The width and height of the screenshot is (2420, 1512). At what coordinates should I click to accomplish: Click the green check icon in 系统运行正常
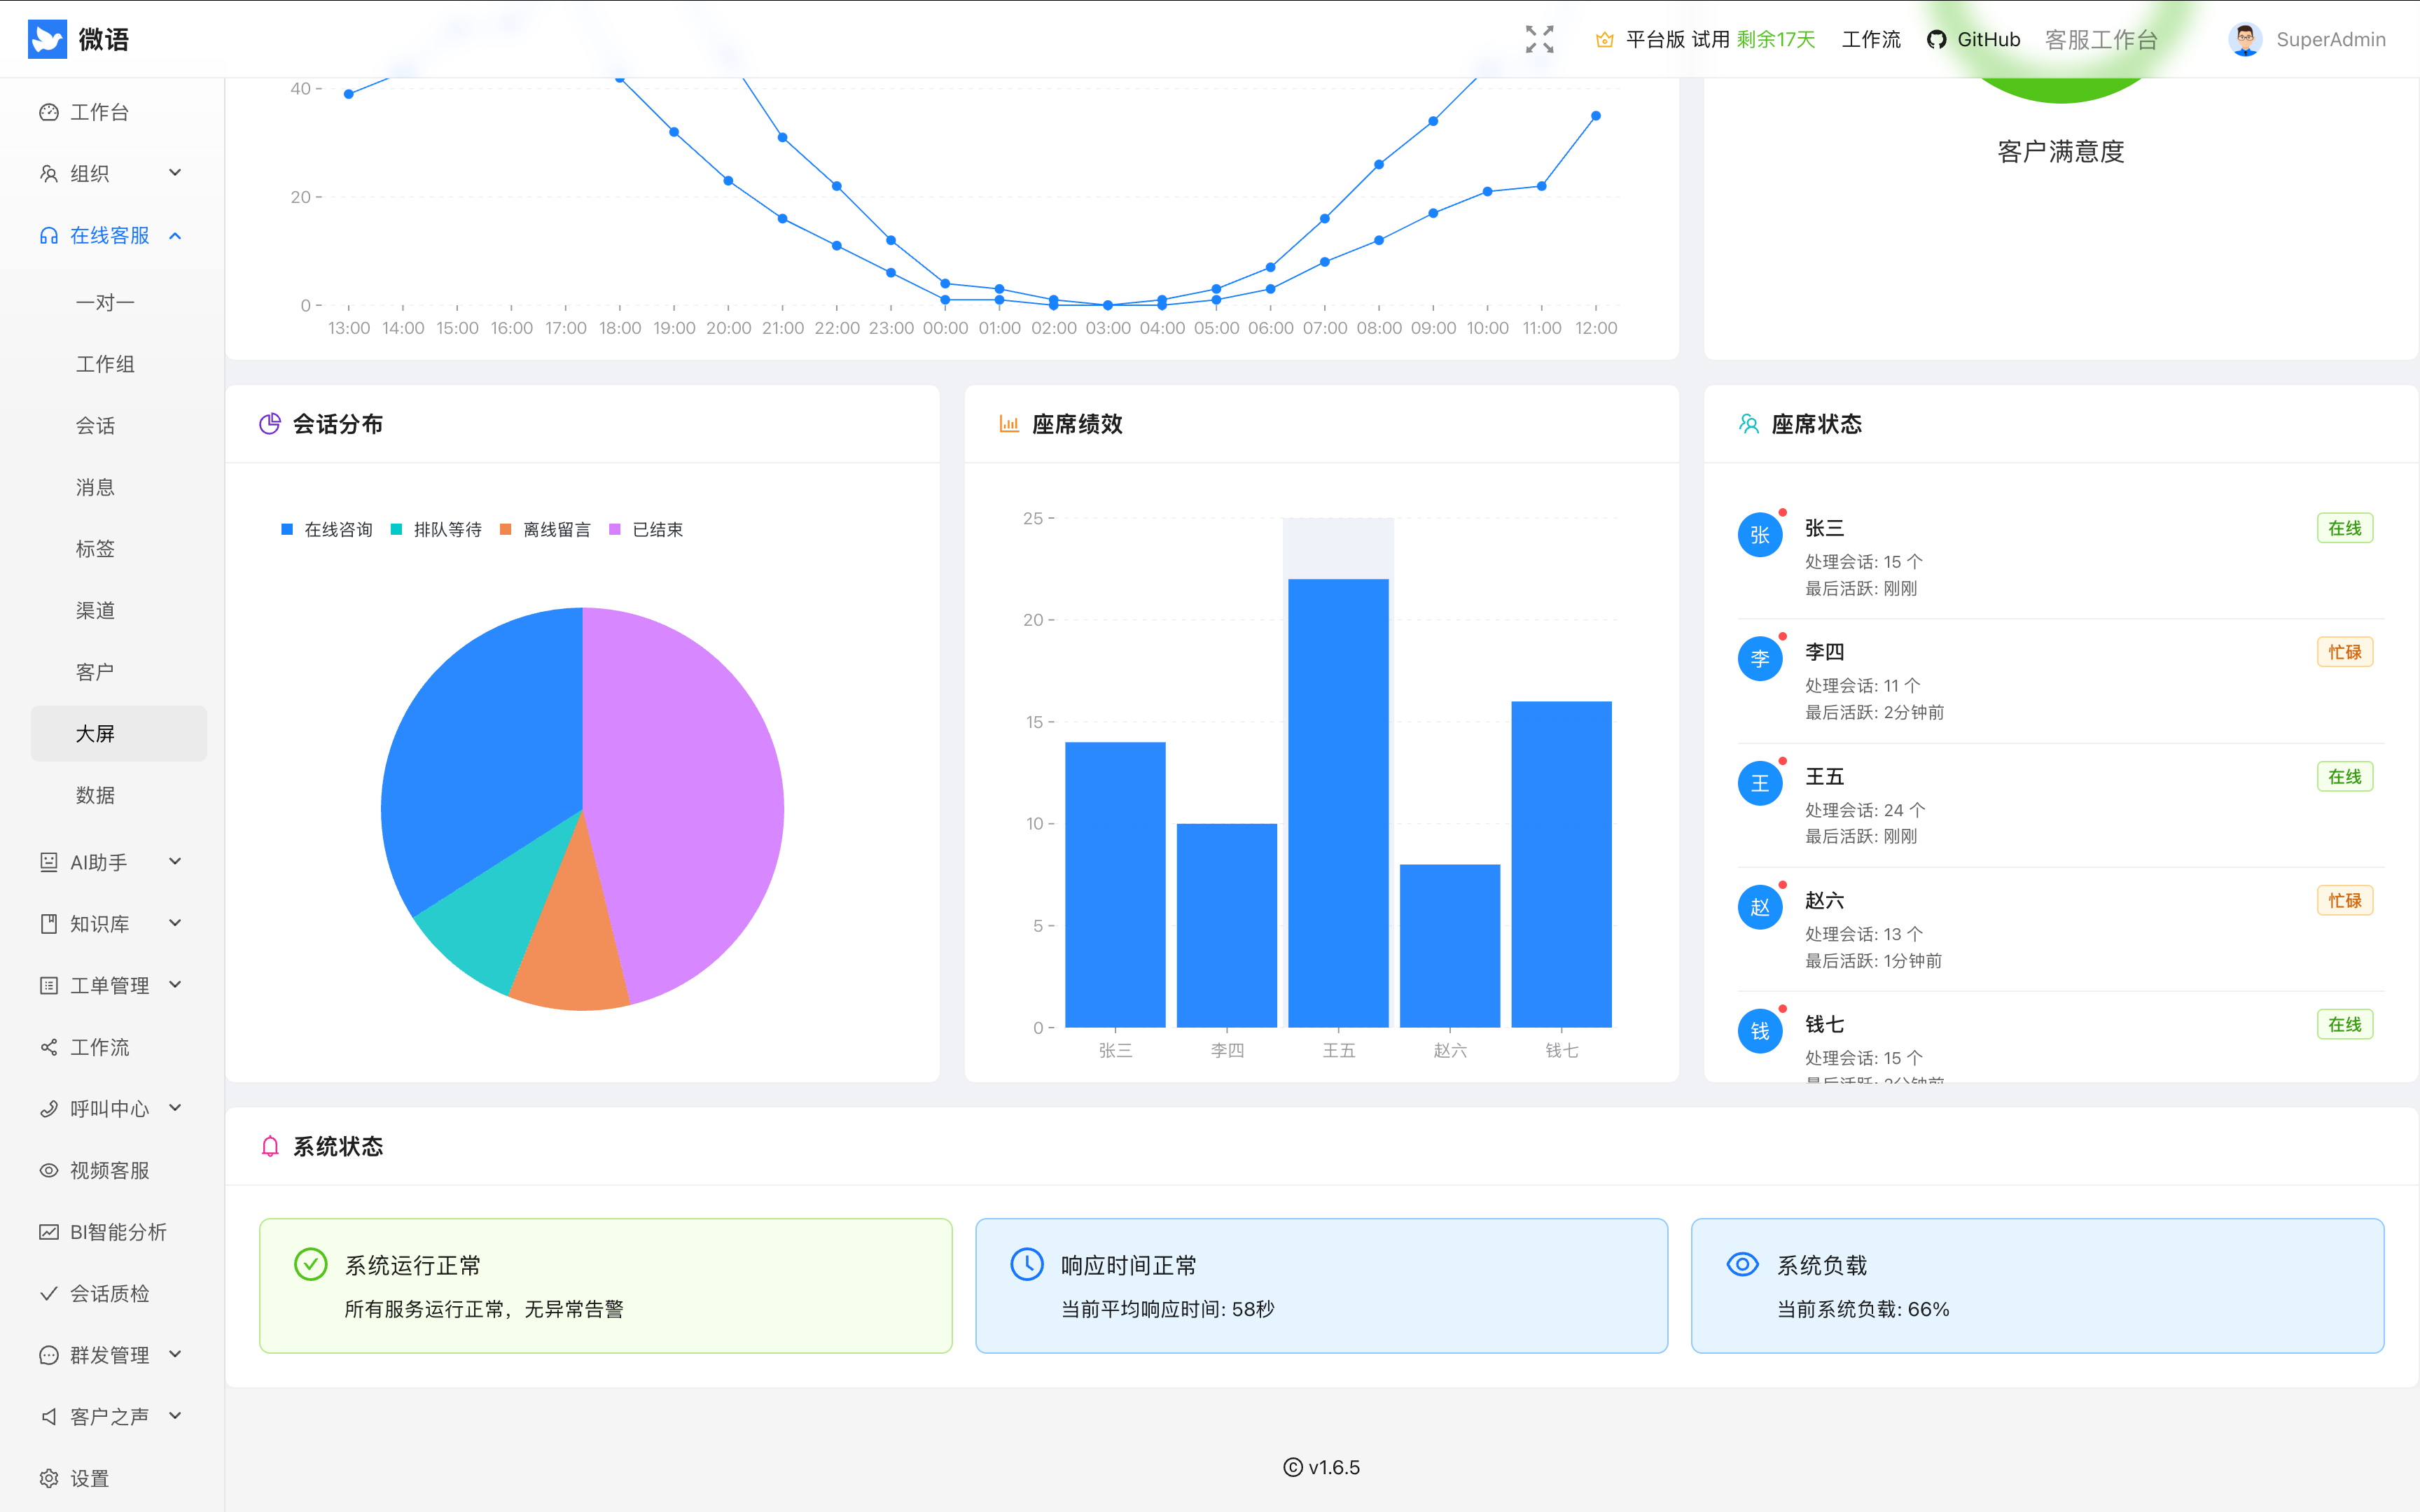[x=310, y=1264]
